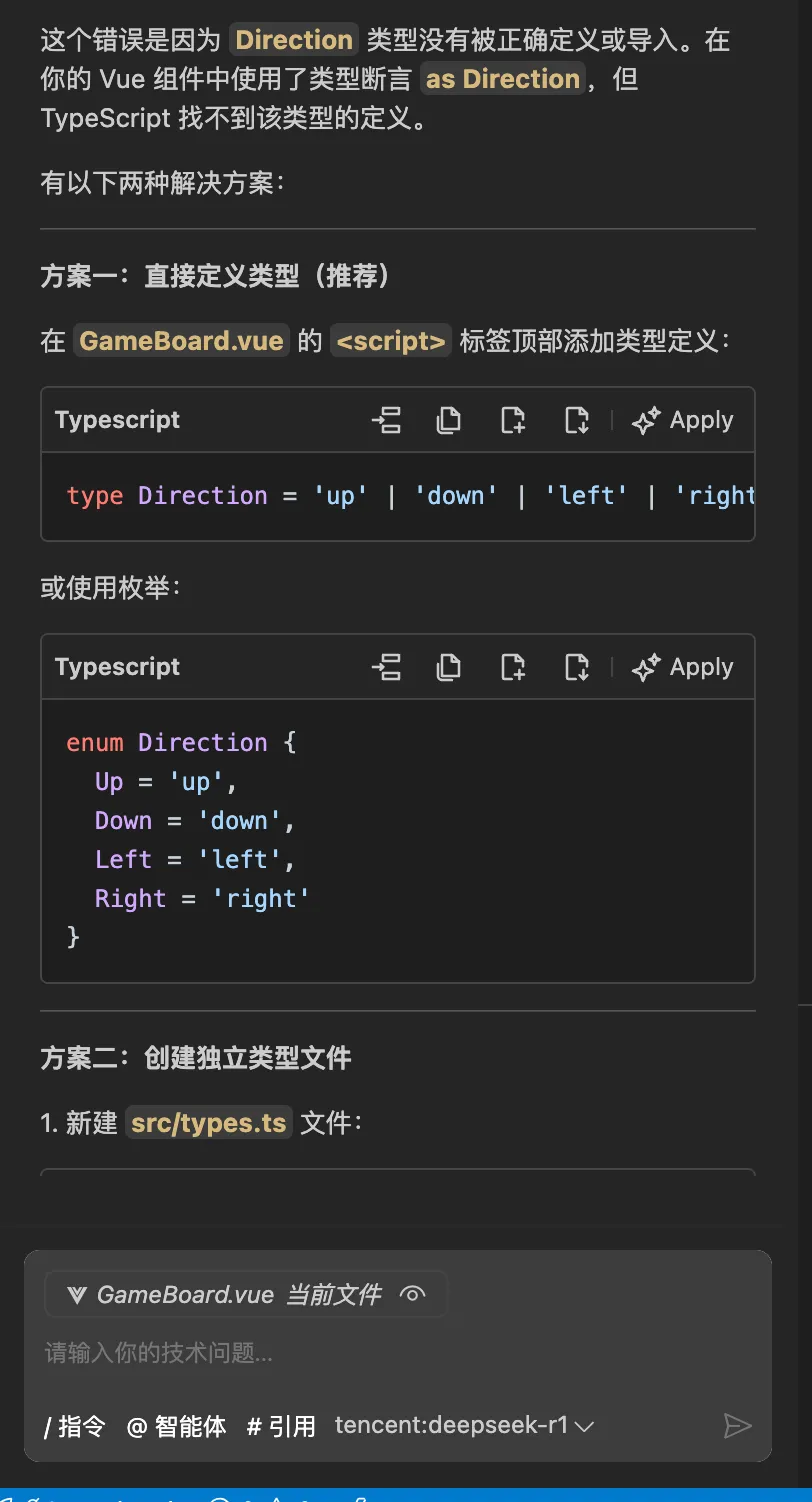Viewport: 812px width, 1502px height.
Task: Create new file from type Direction code
Action: pyautogui.click(x=513, y=421)
